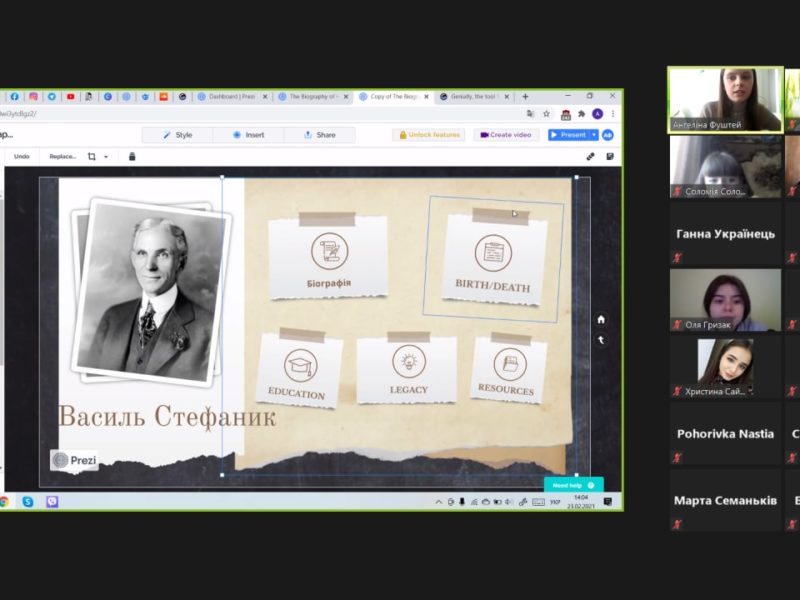Click the home view icon on canvas
The image size is (800, 600).
[601, 319]
